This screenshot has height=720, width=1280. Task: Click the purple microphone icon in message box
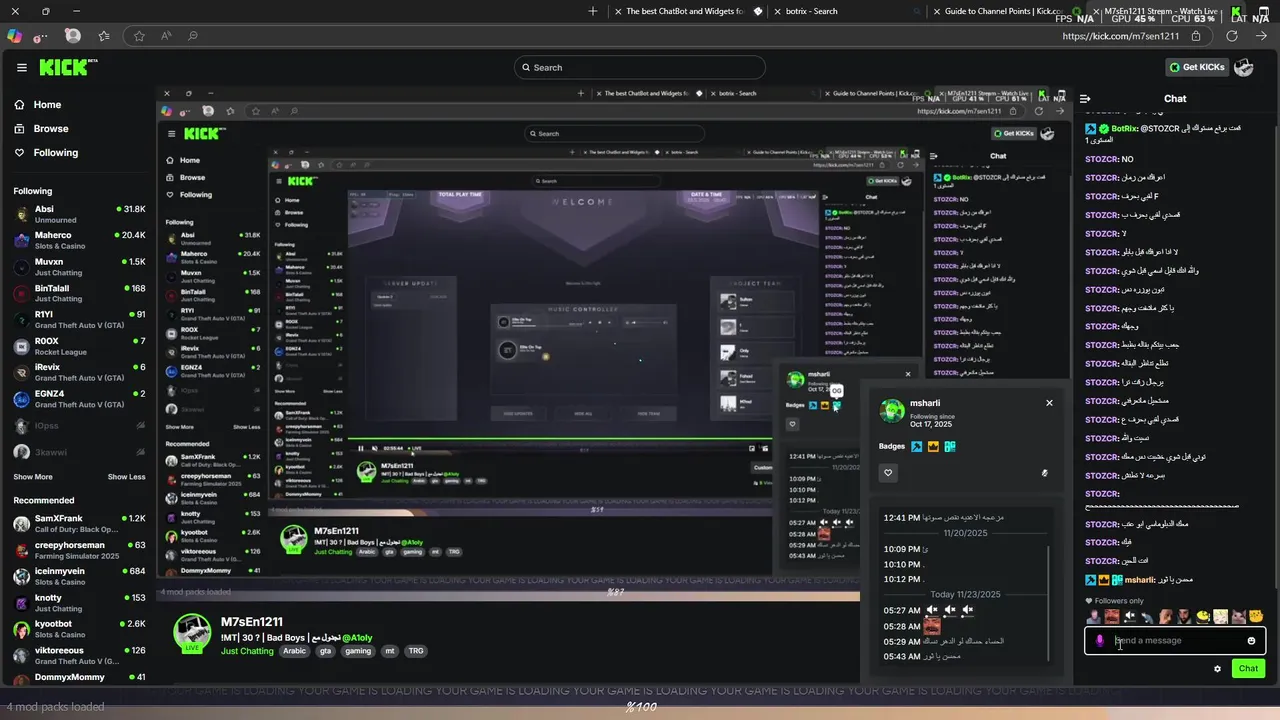coord(1100,641)
